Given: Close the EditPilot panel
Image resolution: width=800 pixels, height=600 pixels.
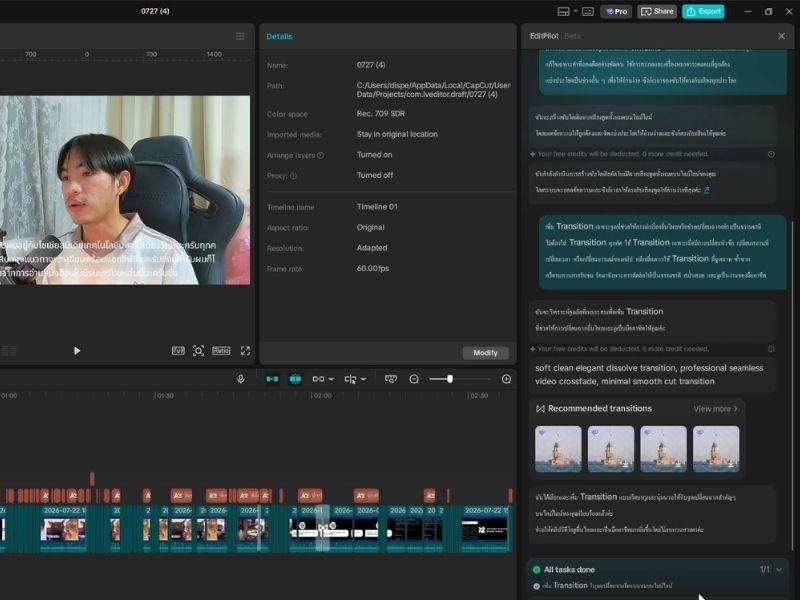Looking at the screenshot, I should 781,36.
